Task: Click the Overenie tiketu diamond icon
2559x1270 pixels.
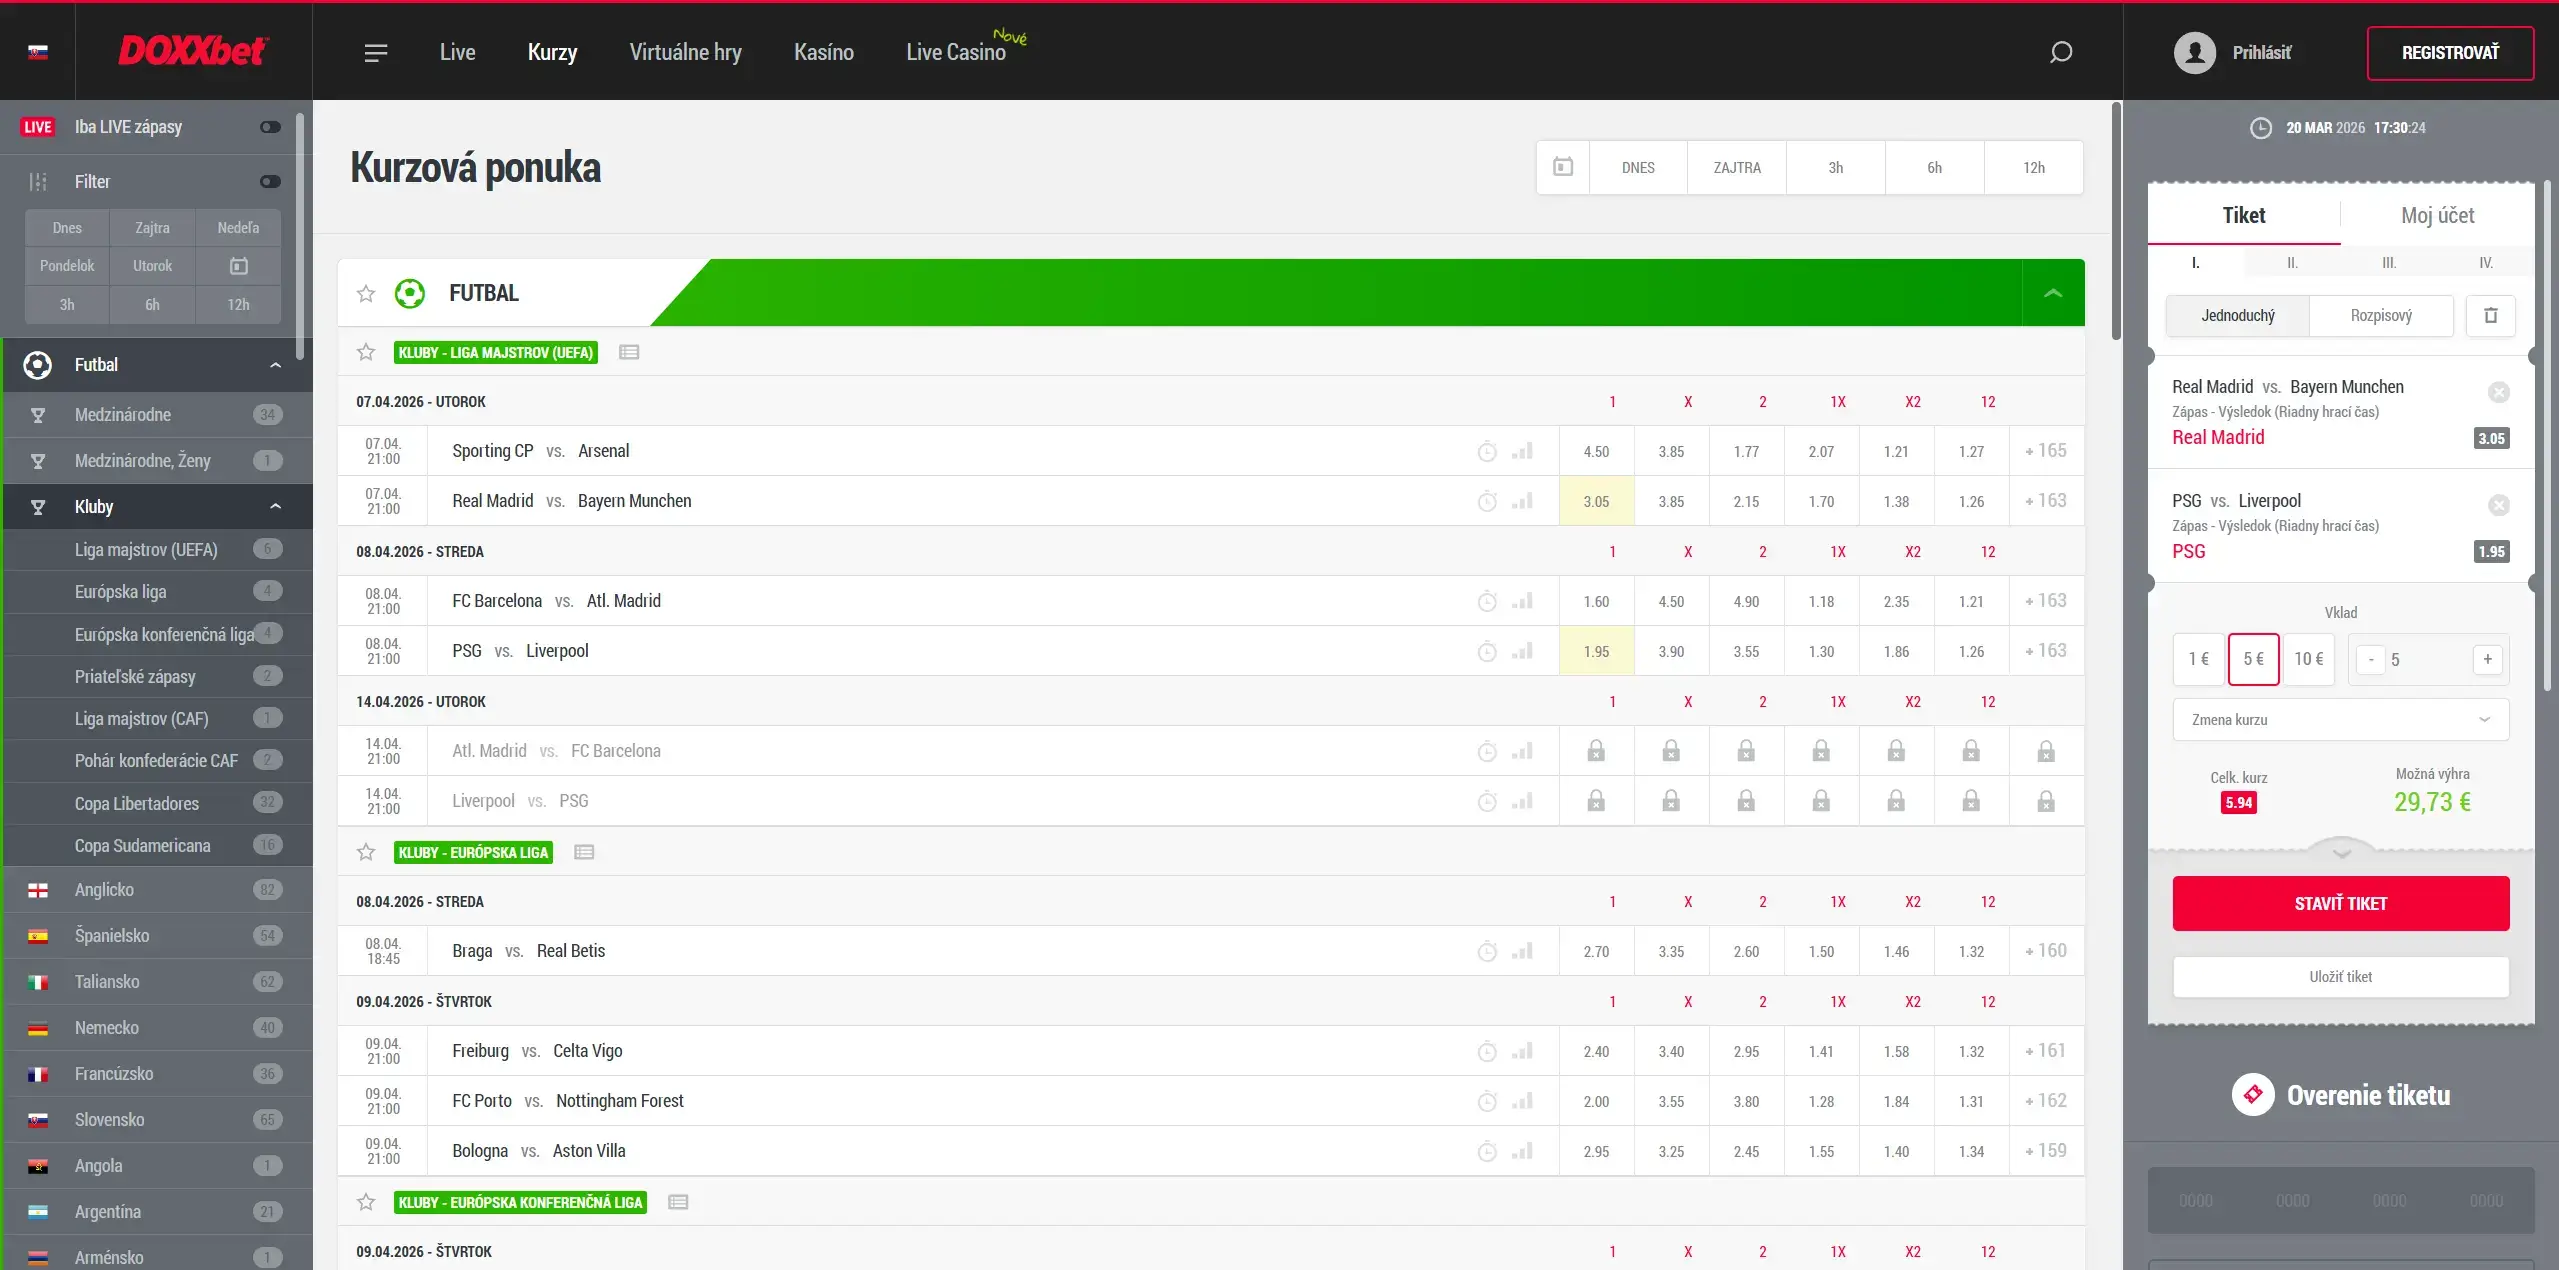Action: 2253,1095
